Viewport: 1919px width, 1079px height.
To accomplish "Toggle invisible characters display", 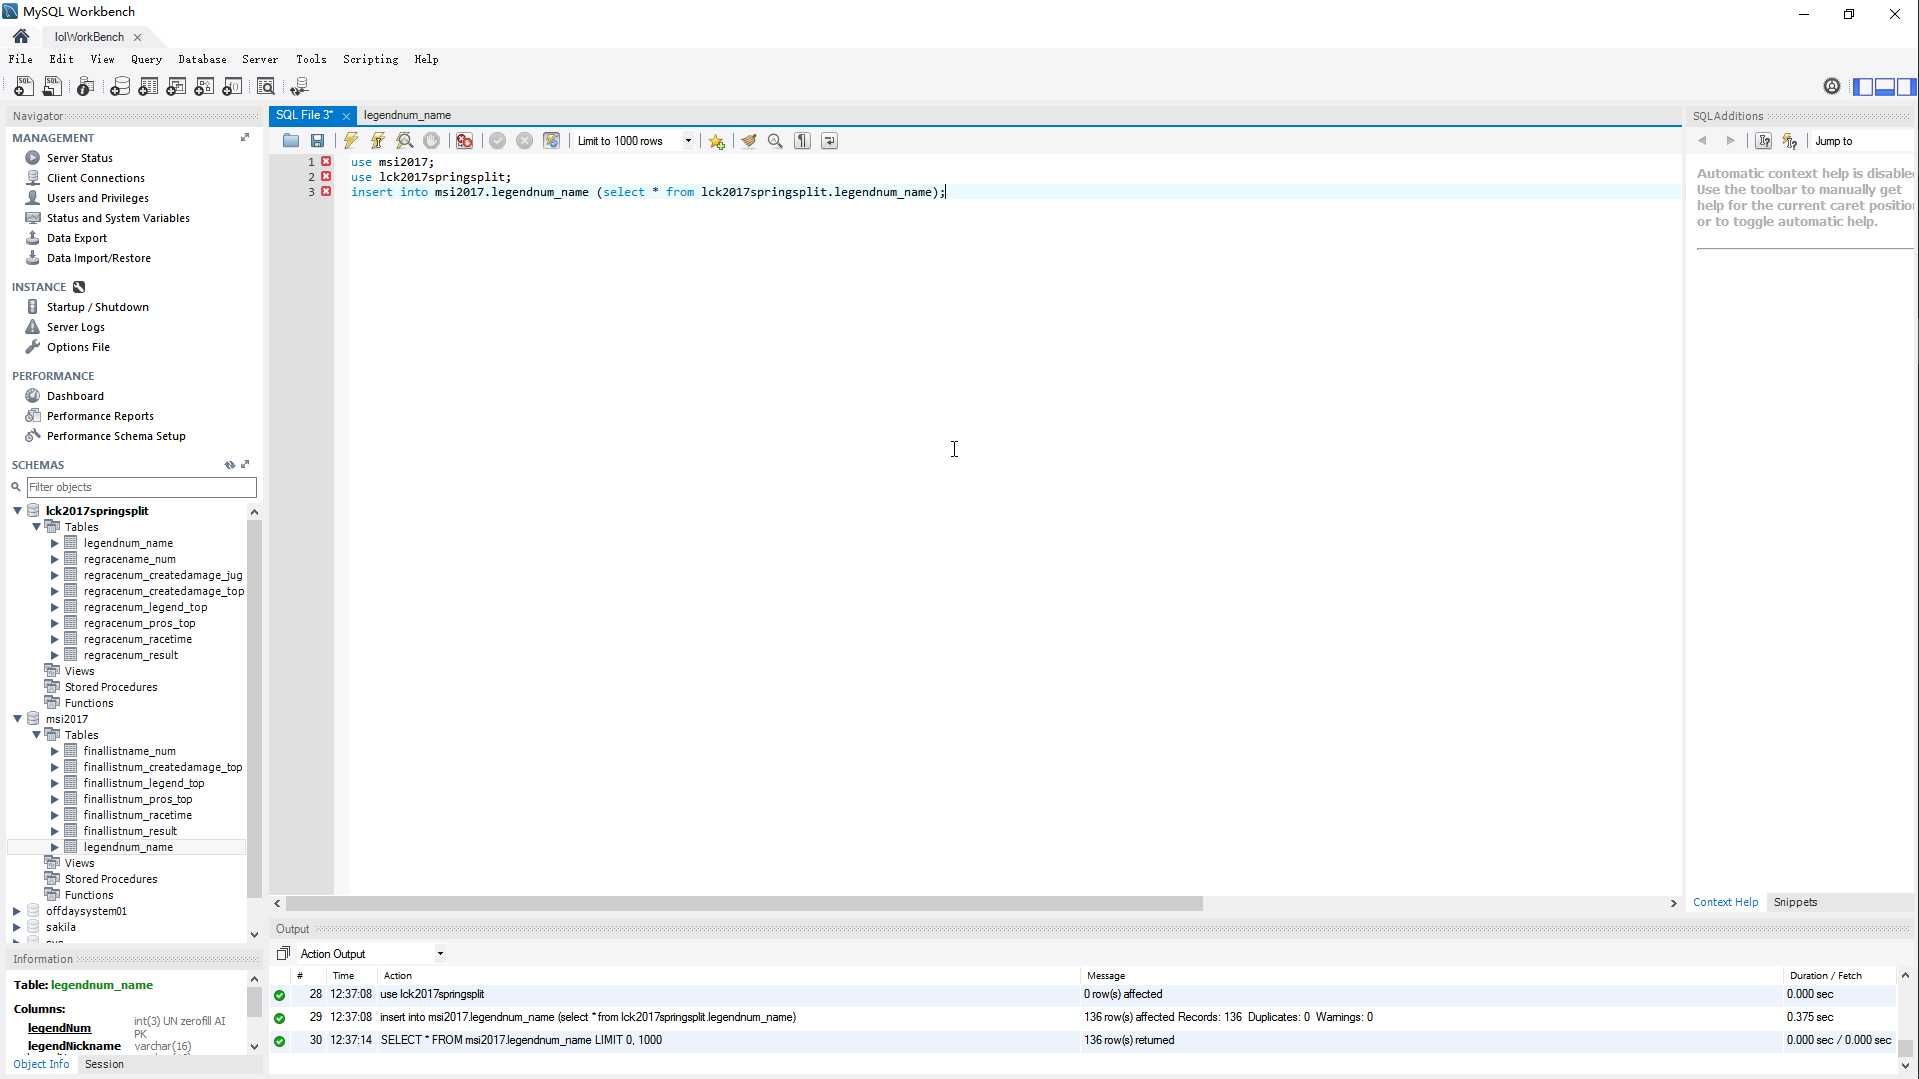I will click(x=802, y=141).
